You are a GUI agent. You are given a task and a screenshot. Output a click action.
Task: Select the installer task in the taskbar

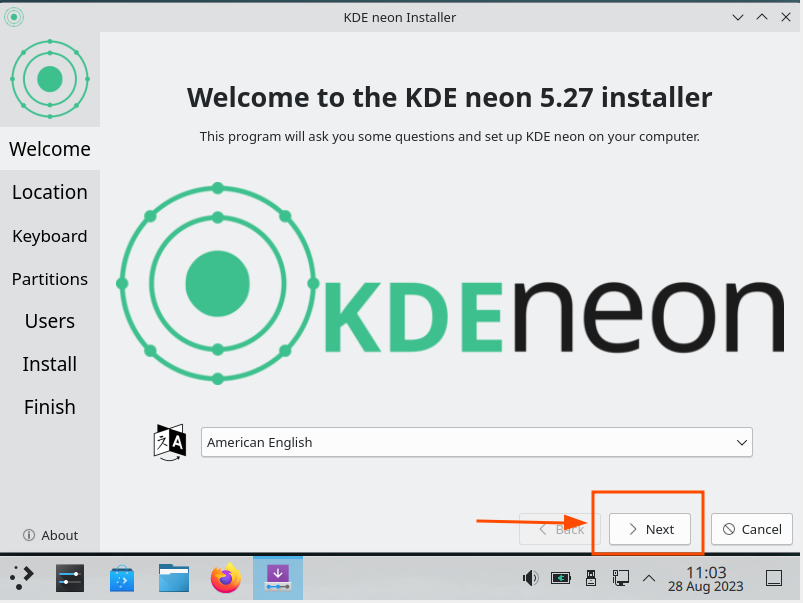(x=278, y=578)
